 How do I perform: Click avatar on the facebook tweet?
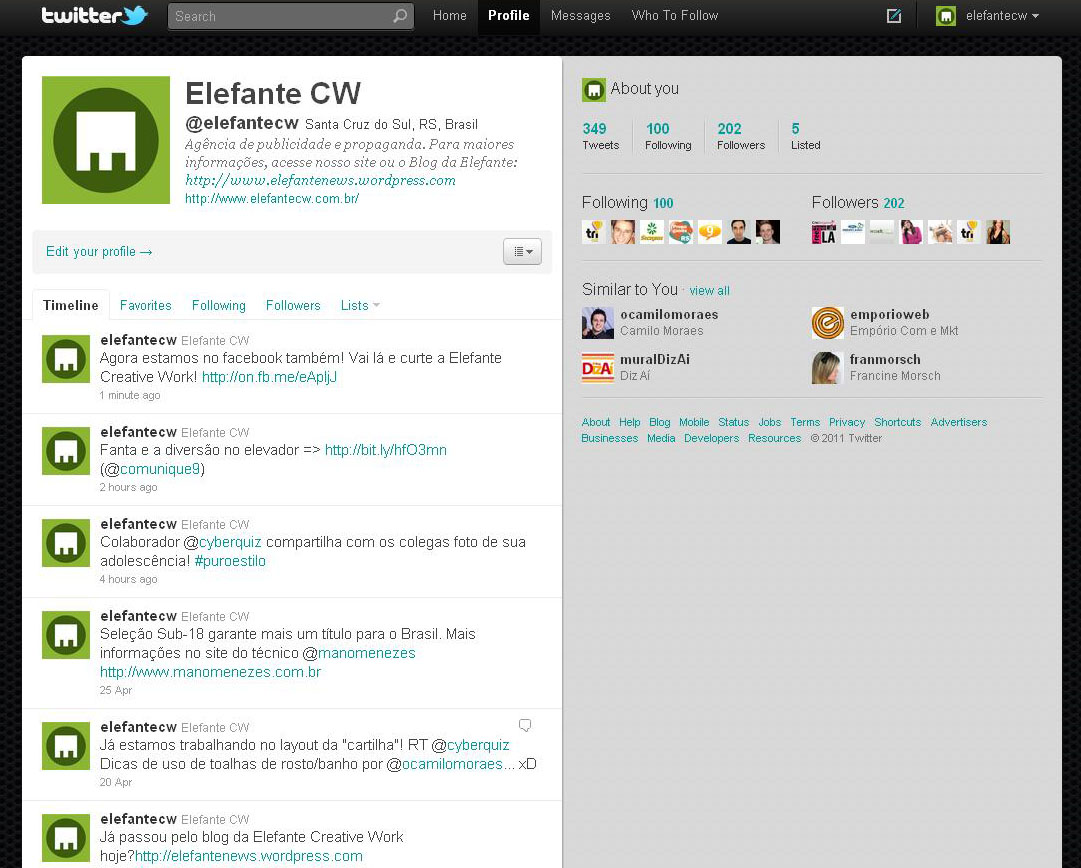(66, 359)
